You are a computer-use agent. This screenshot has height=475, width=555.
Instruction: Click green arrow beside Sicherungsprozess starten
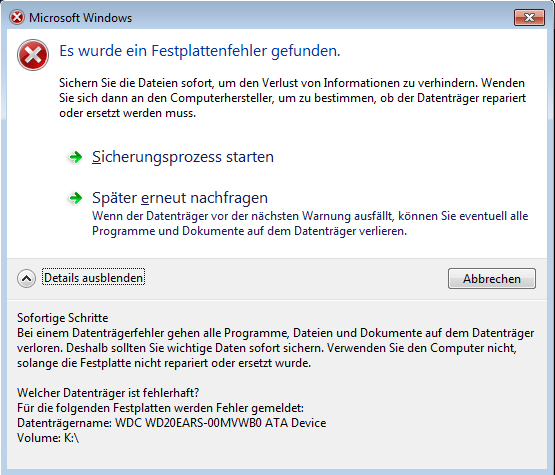[75, 157]
